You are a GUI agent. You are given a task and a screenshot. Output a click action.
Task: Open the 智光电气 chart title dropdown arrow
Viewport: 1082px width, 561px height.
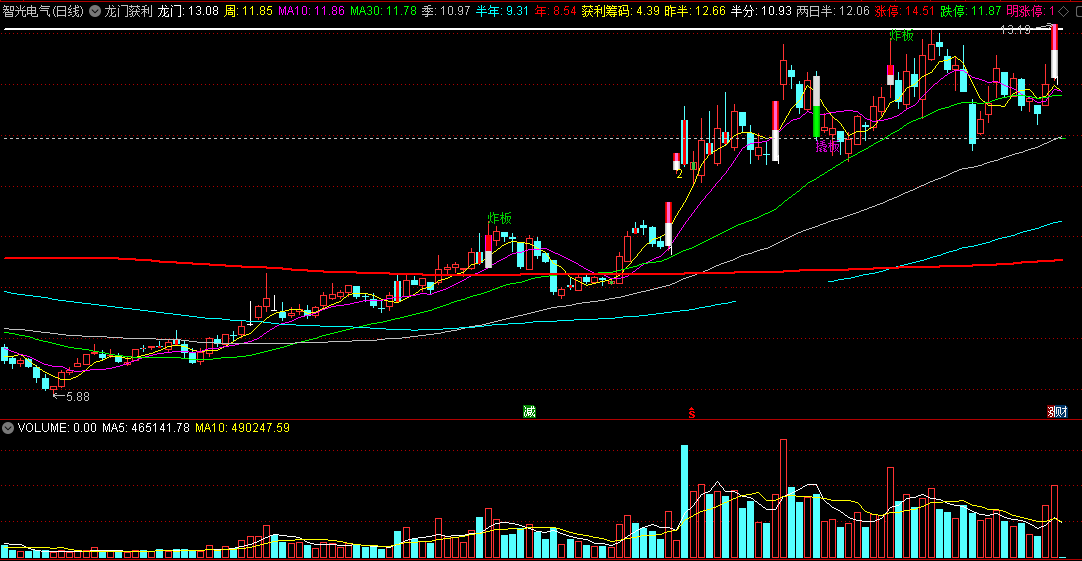click(95, 11)
